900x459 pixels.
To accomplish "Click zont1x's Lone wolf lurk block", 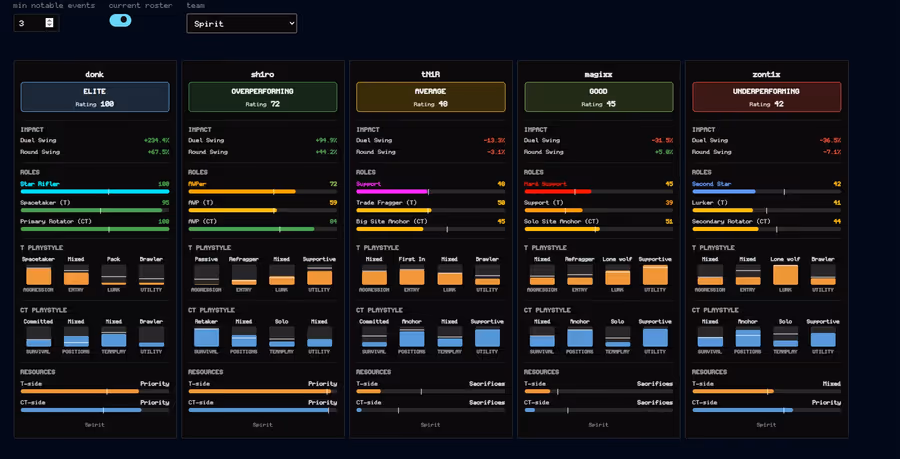I will pyautogui.click(x=785, y=275).
